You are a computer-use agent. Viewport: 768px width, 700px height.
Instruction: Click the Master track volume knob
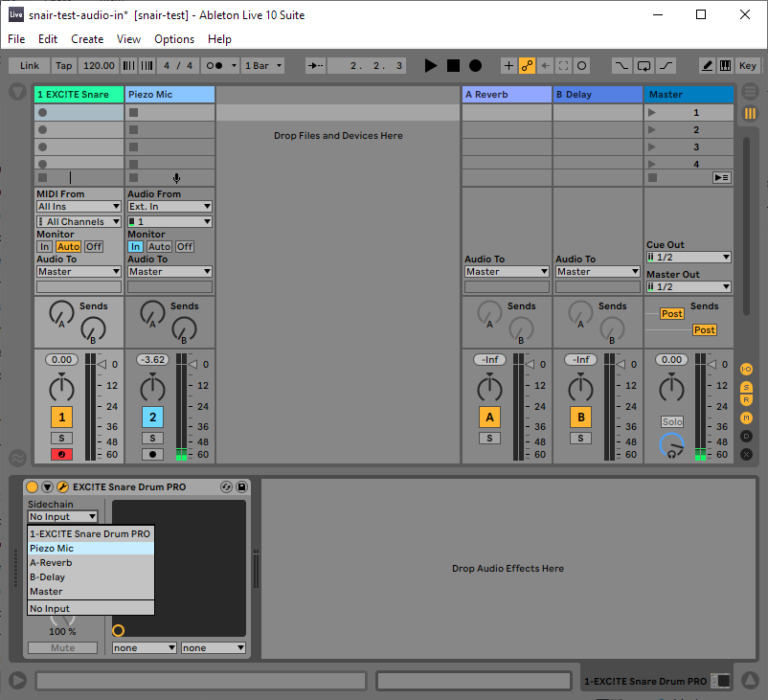coord(672,387)
